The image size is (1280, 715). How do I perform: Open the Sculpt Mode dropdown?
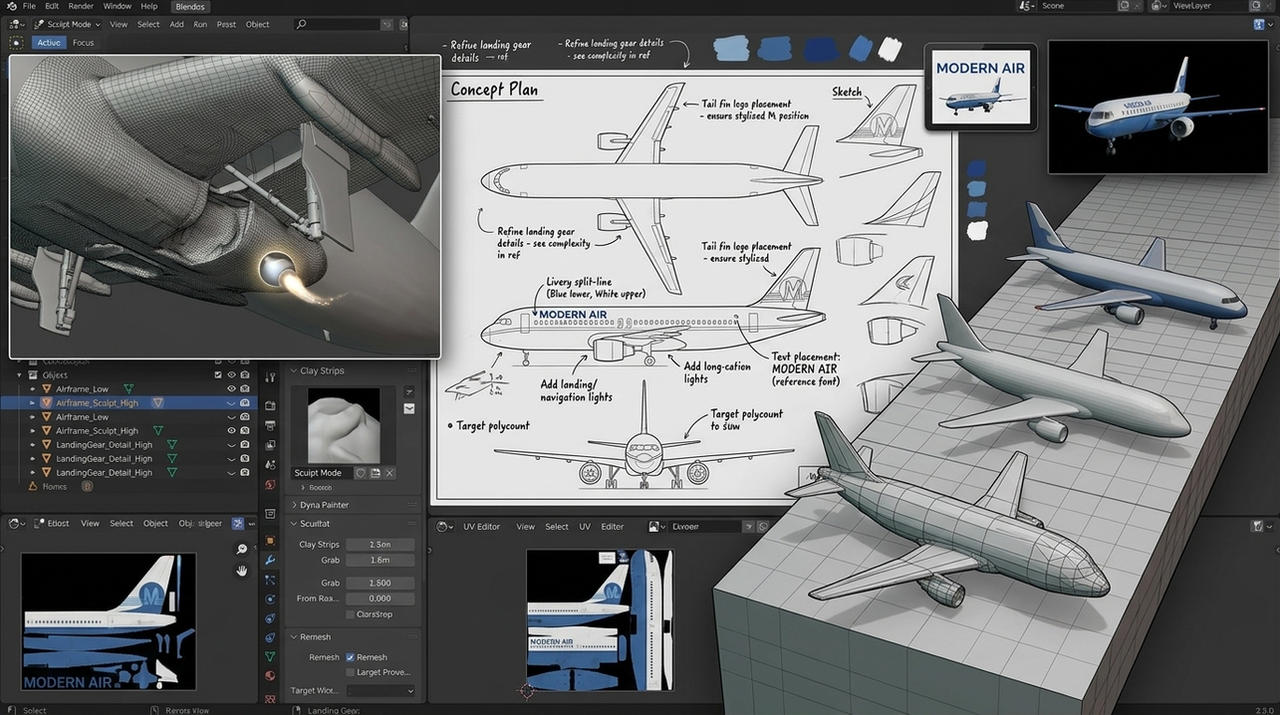67,24
